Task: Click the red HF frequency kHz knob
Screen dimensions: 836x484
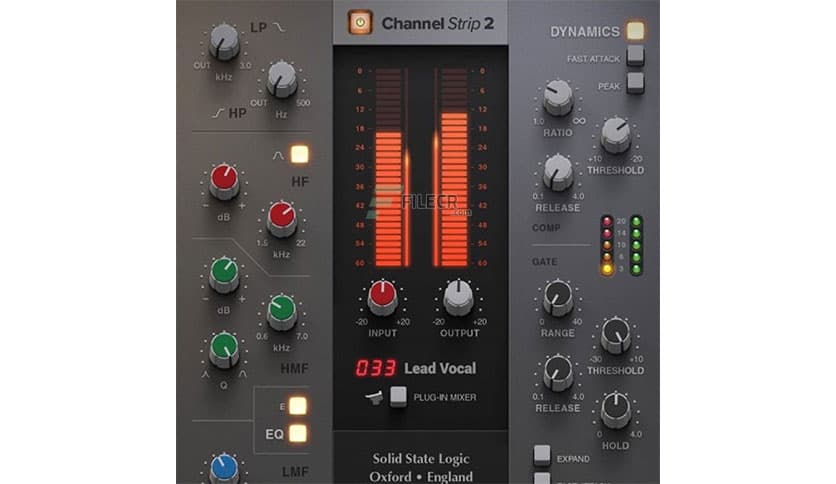Action: click(281, 219)
